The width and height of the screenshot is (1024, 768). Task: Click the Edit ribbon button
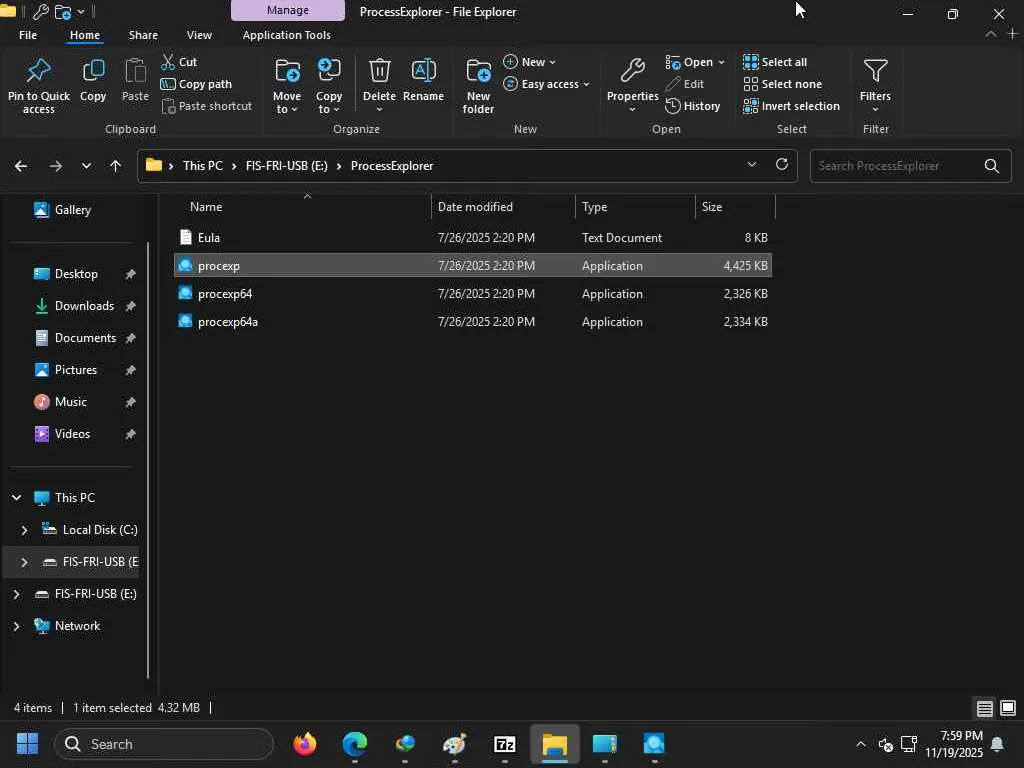(684, 84)
